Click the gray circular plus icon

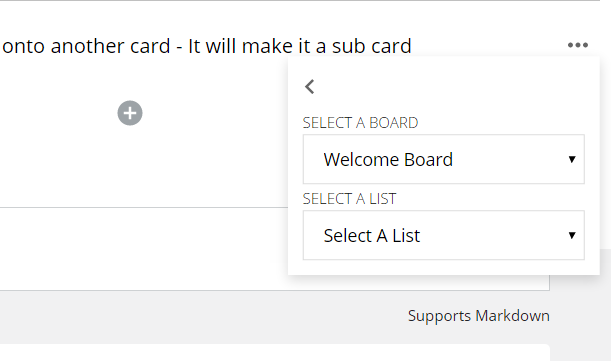(130, 113)
